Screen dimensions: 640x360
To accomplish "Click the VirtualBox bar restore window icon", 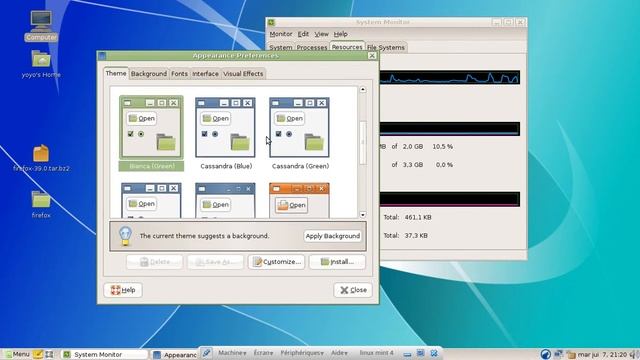I will (x=420, y=353).
